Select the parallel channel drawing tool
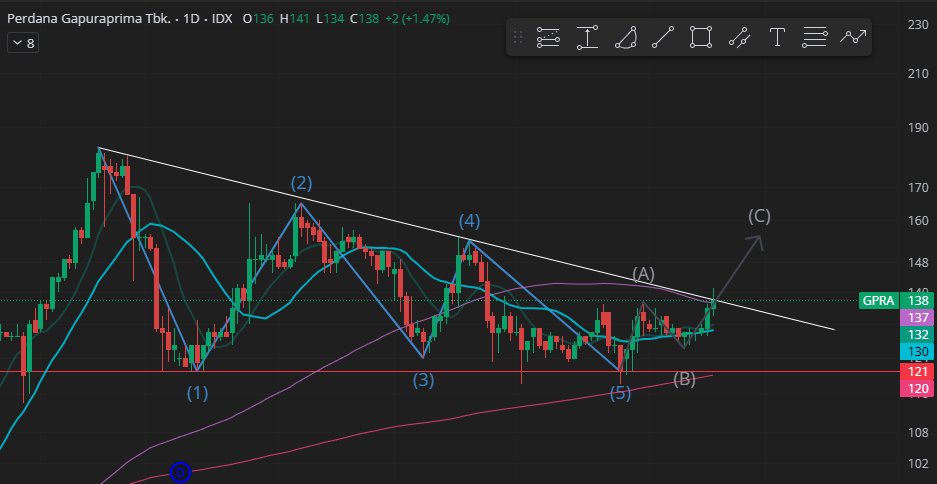937x484 pixels. (739, 38)
